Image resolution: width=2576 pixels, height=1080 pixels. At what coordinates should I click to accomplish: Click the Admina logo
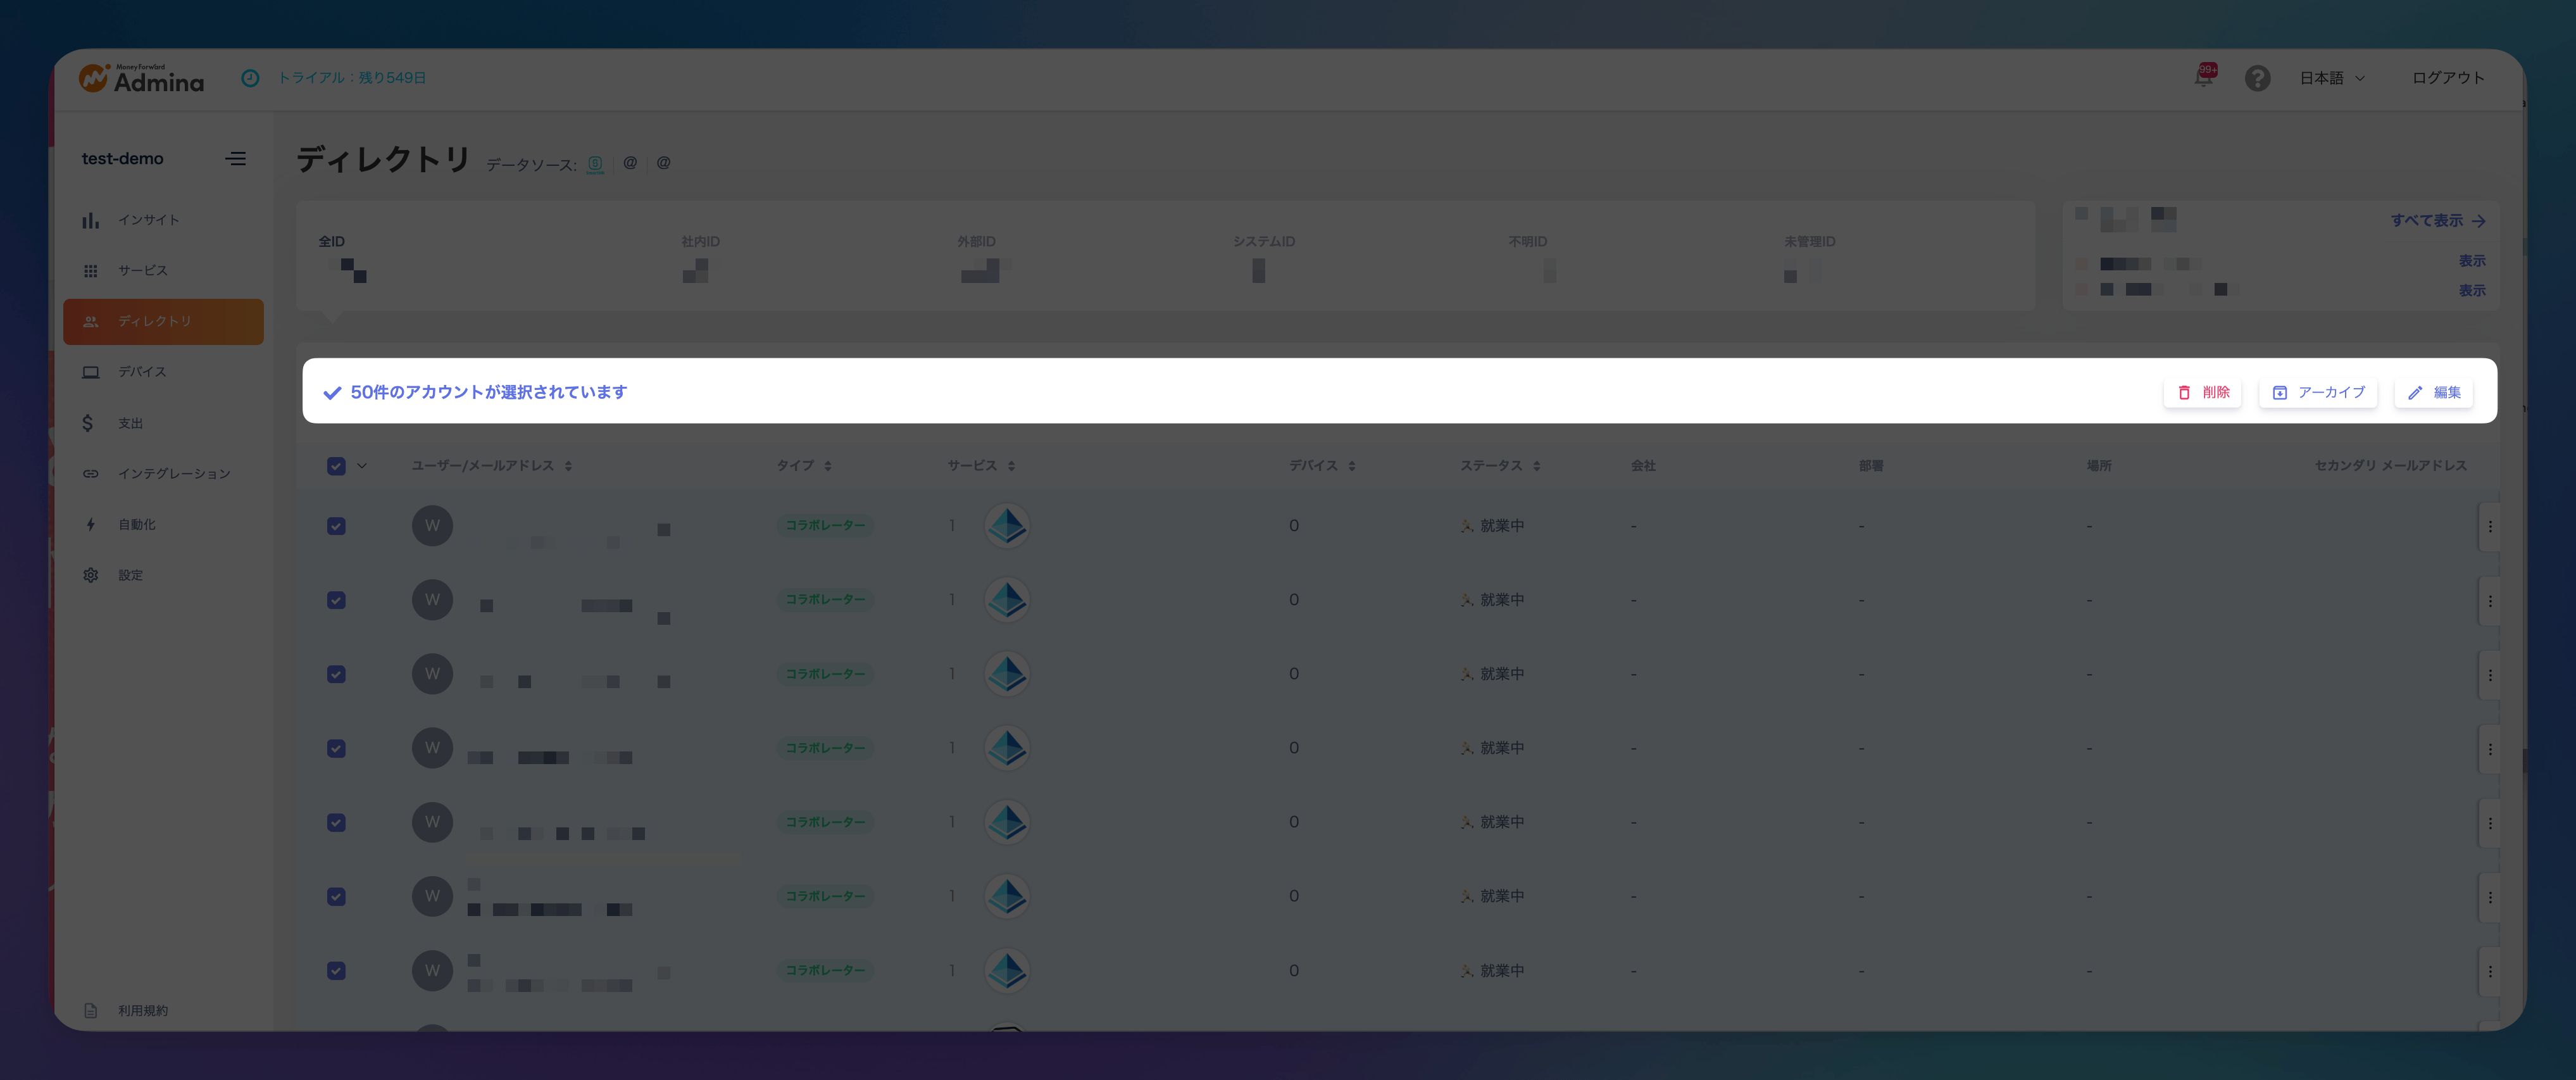click(141, 78)
